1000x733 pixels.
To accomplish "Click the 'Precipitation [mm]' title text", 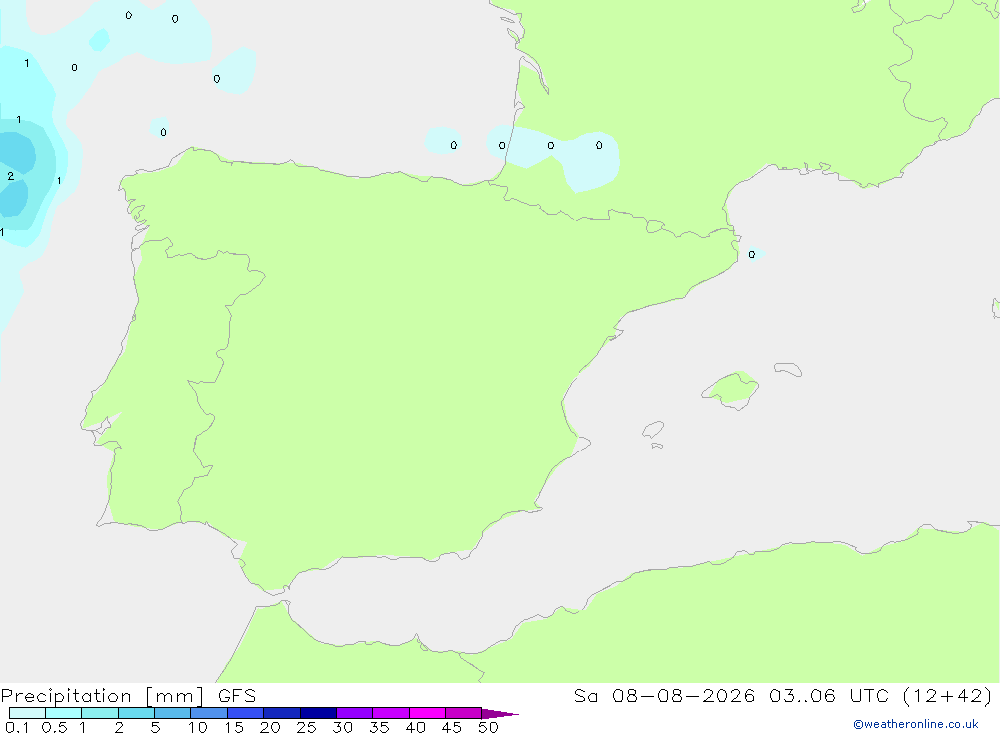I will 102,696.
